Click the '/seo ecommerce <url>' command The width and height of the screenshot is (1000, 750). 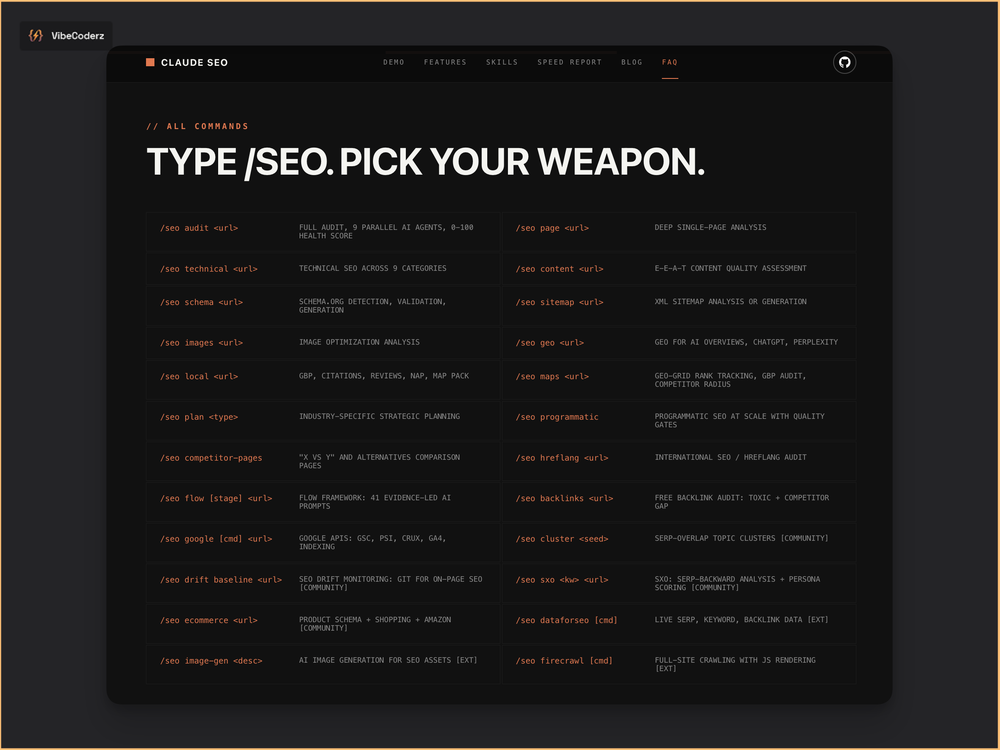pyautogui.click(x=209, y=621)
